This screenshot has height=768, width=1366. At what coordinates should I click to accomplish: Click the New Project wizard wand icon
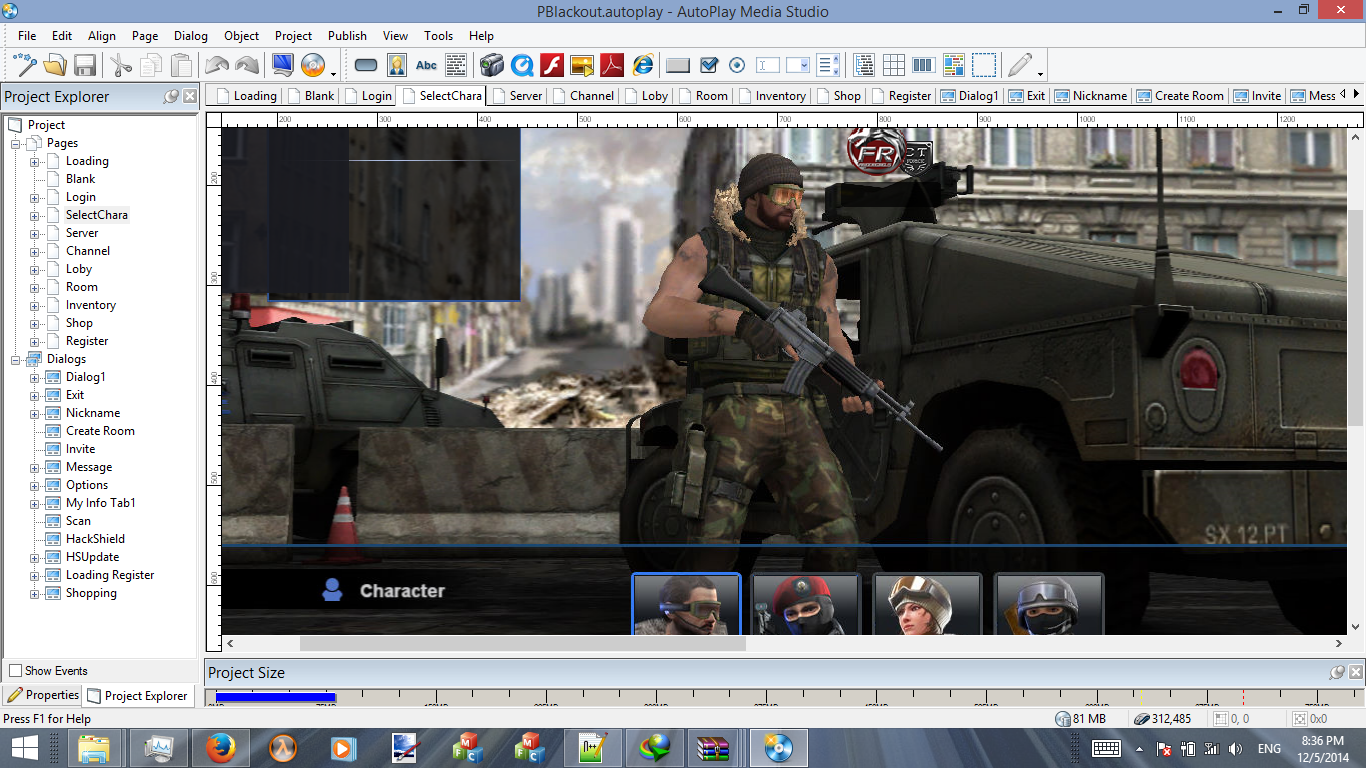pos(25,66)
